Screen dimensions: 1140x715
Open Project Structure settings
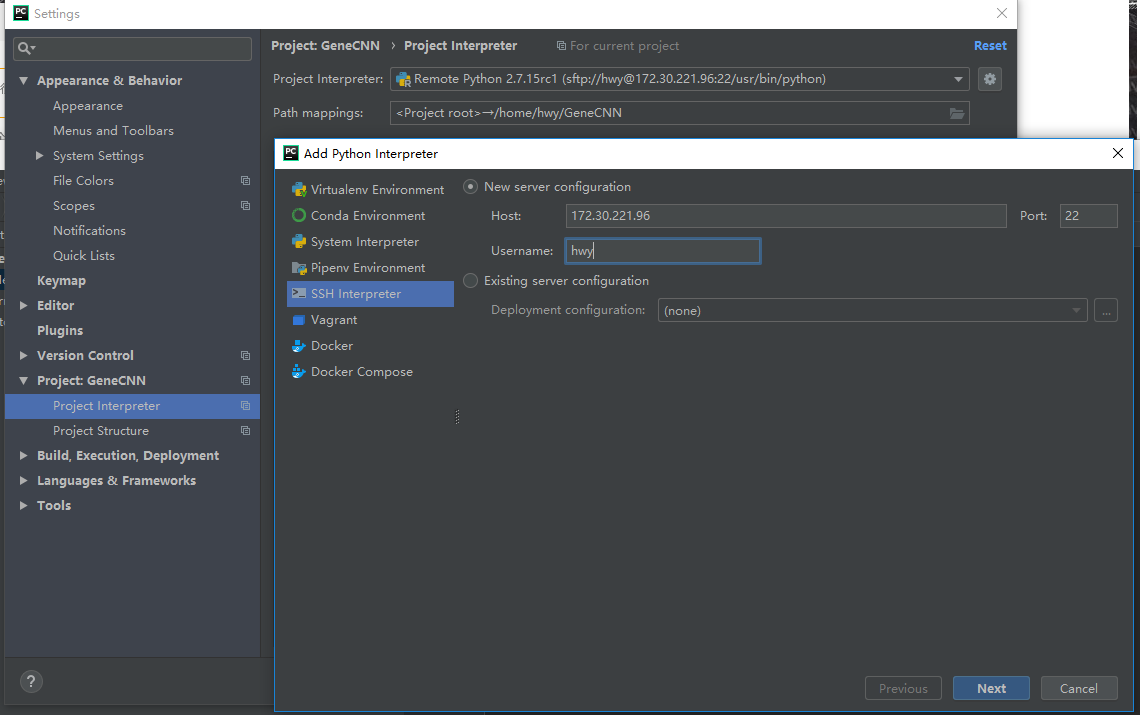[x=100, y=431]
